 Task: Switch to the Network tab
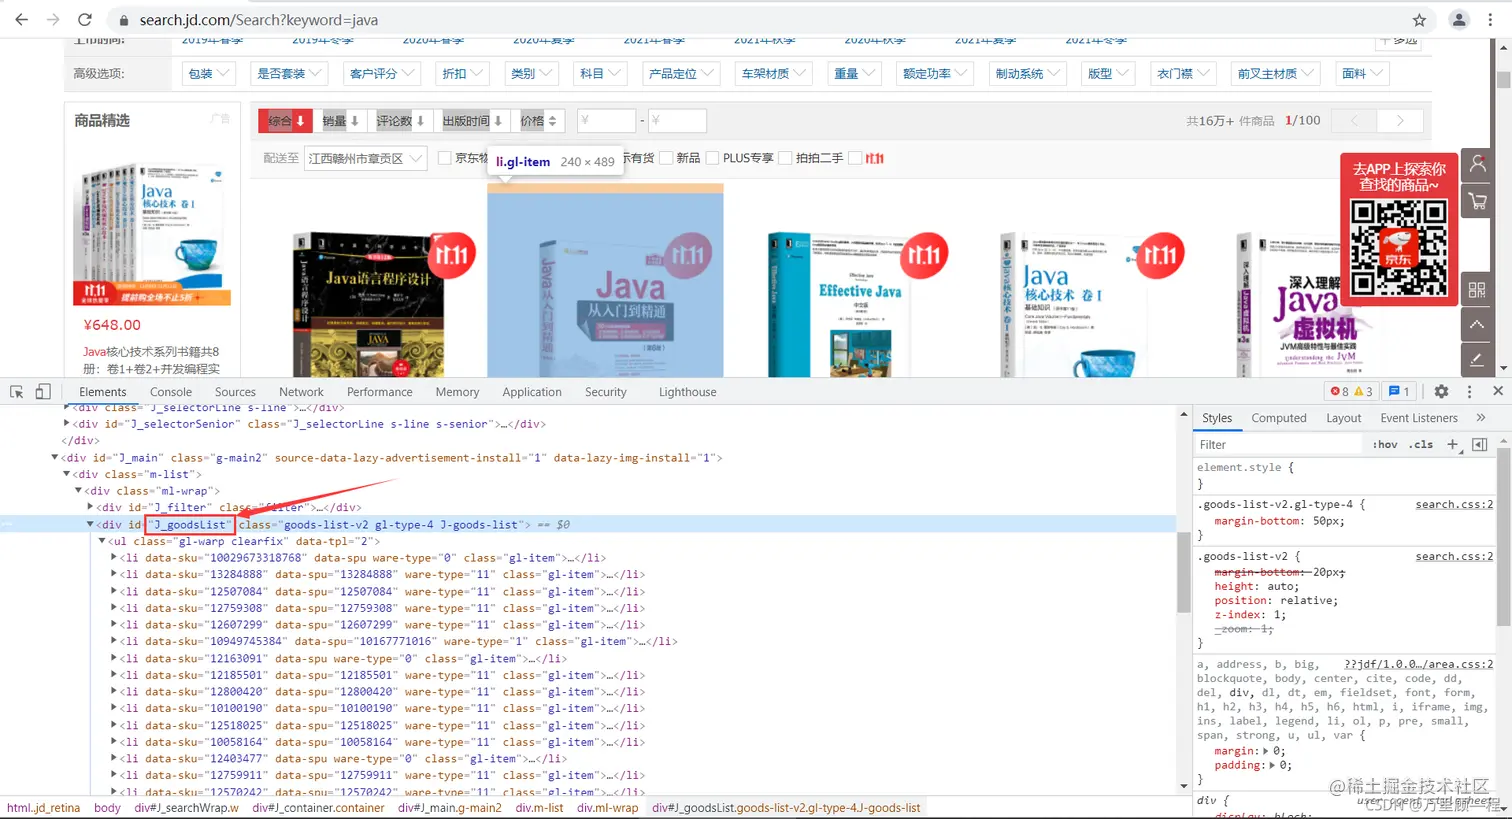click(x=301, y=392)
